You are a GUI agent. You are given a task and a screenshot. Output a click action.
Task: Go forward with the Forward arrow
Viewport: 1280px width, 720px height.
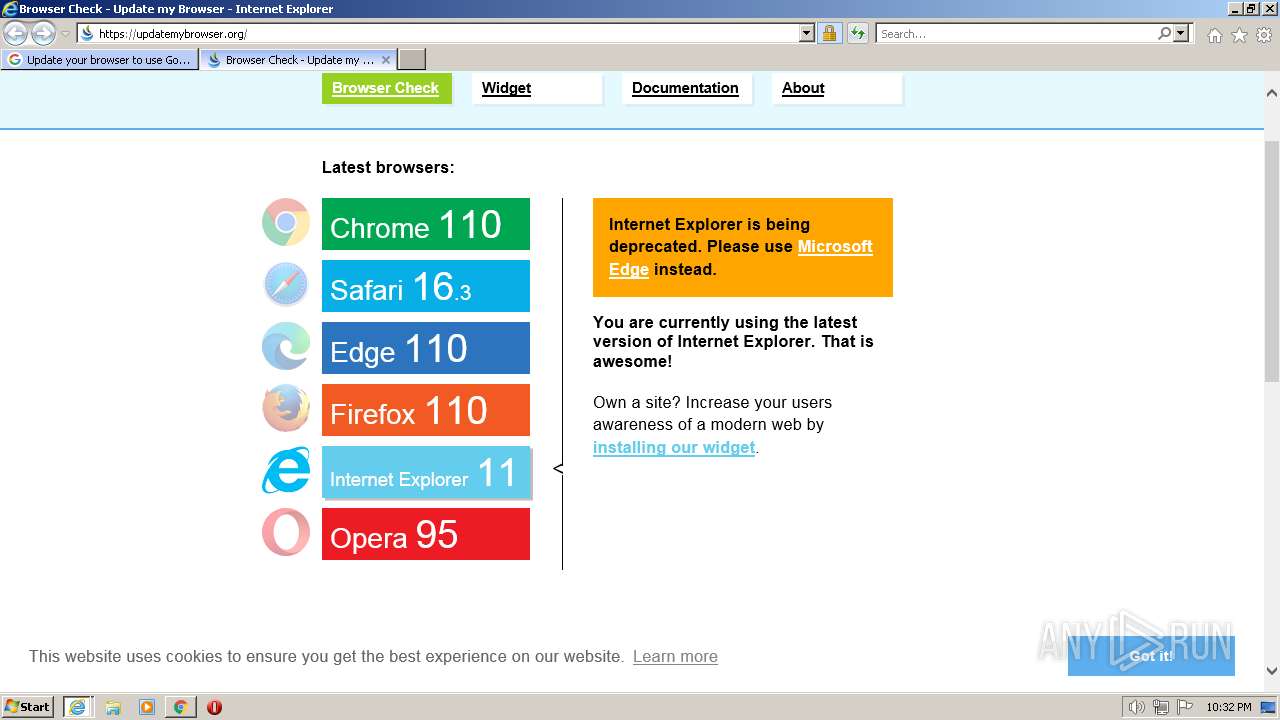pos(43,33)
